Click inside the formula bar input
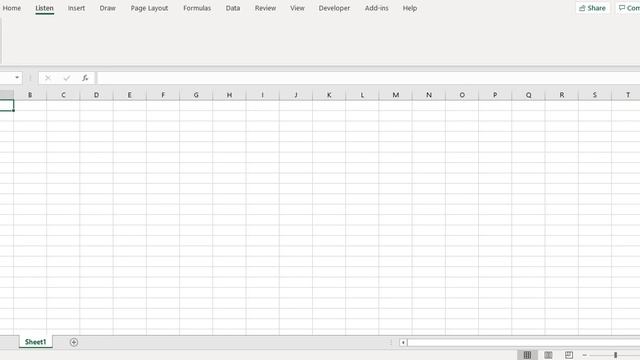The image size is (640, 360). pos(369,78)
